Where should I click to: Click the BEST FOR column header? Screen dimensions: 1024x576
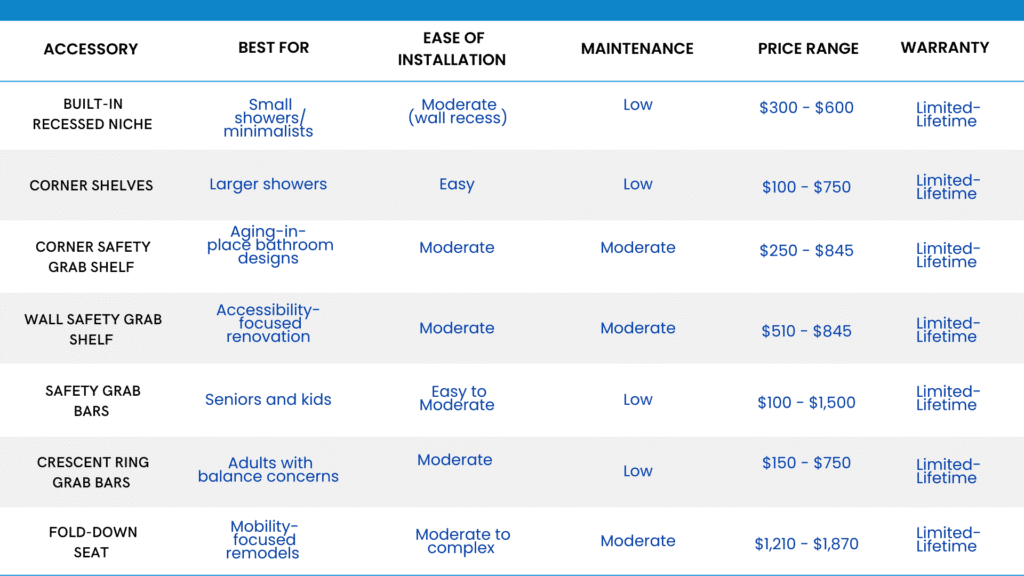pyautogui.click(x=273, y=48)
